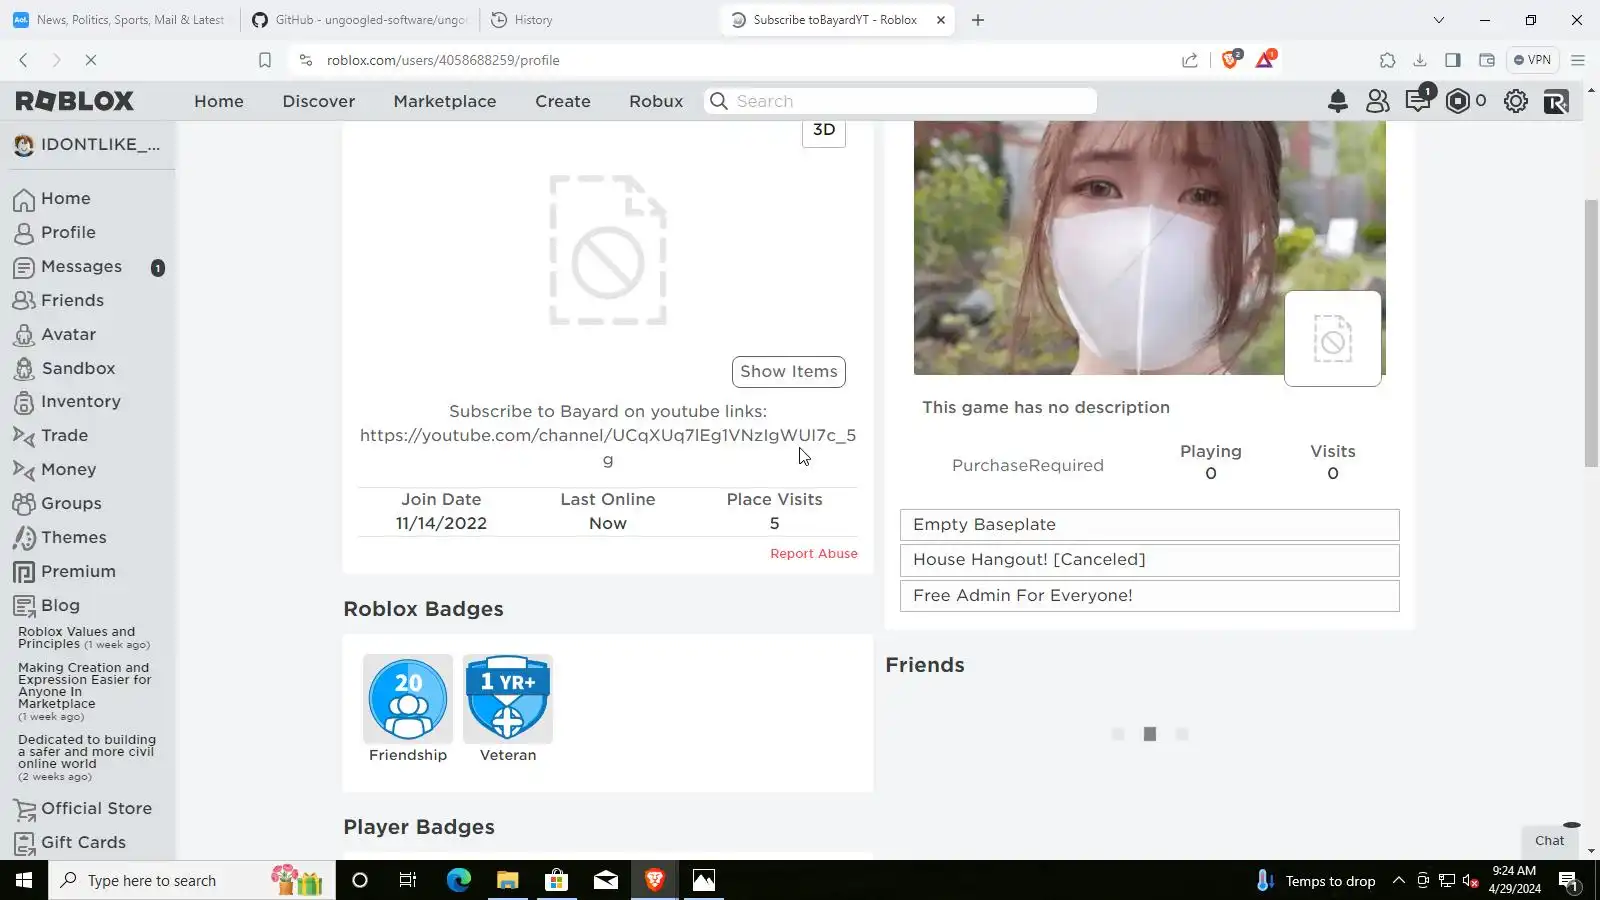
Task: Click the Brave Shields icon
Action: [x=1231, y=60]
